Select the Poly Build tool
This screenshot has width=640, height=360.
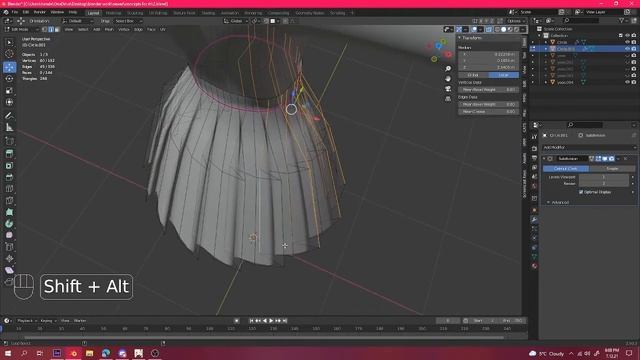9,212
